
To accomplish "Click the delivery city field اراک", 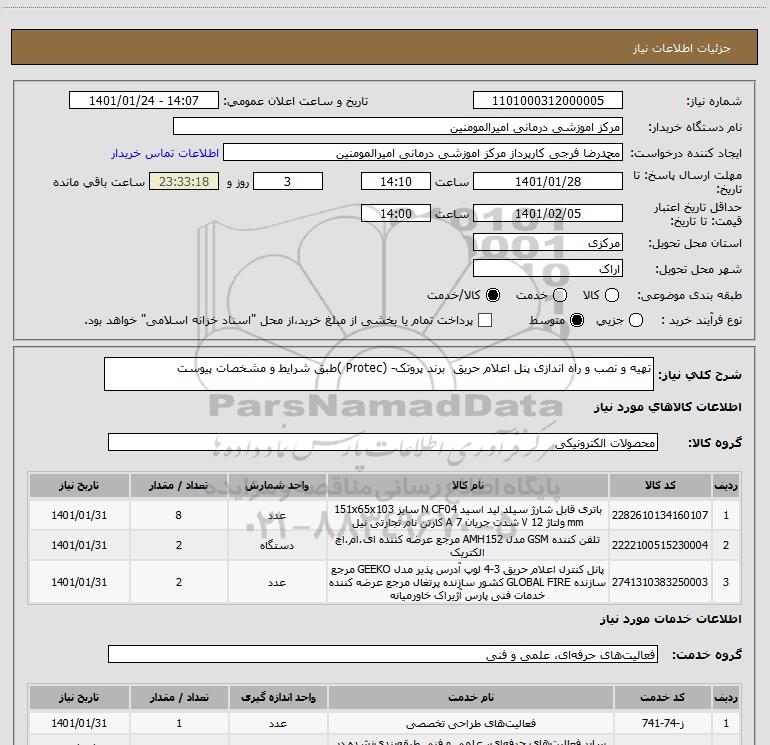I will point(548,269).
